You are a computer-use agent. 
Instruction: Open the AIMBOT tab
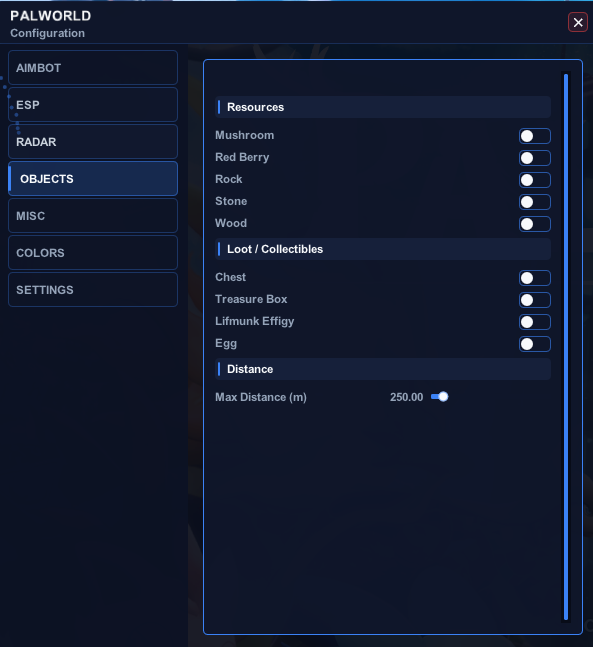pyautogui.click(x=93, y=68)
